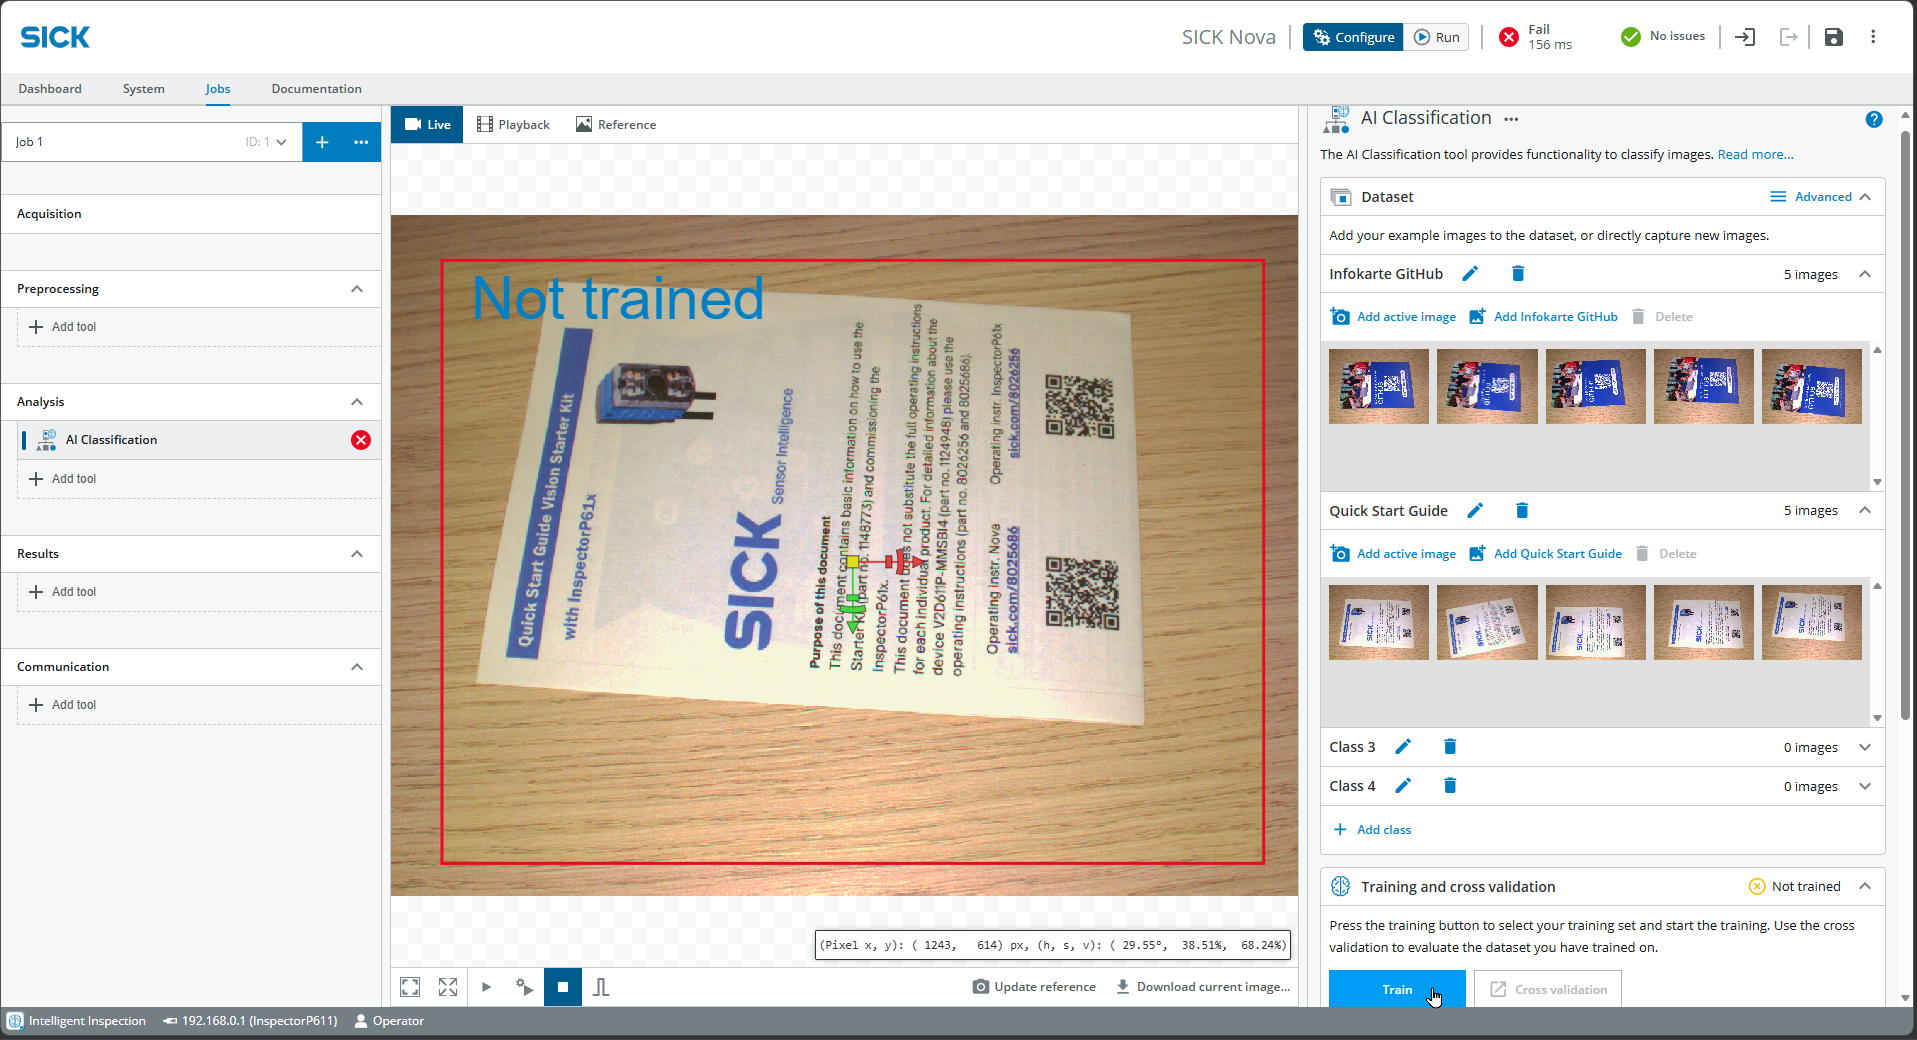This screenshot has height=1040, width=1917.
Task: Switch to the Live view tab
Action: (427, 125)
